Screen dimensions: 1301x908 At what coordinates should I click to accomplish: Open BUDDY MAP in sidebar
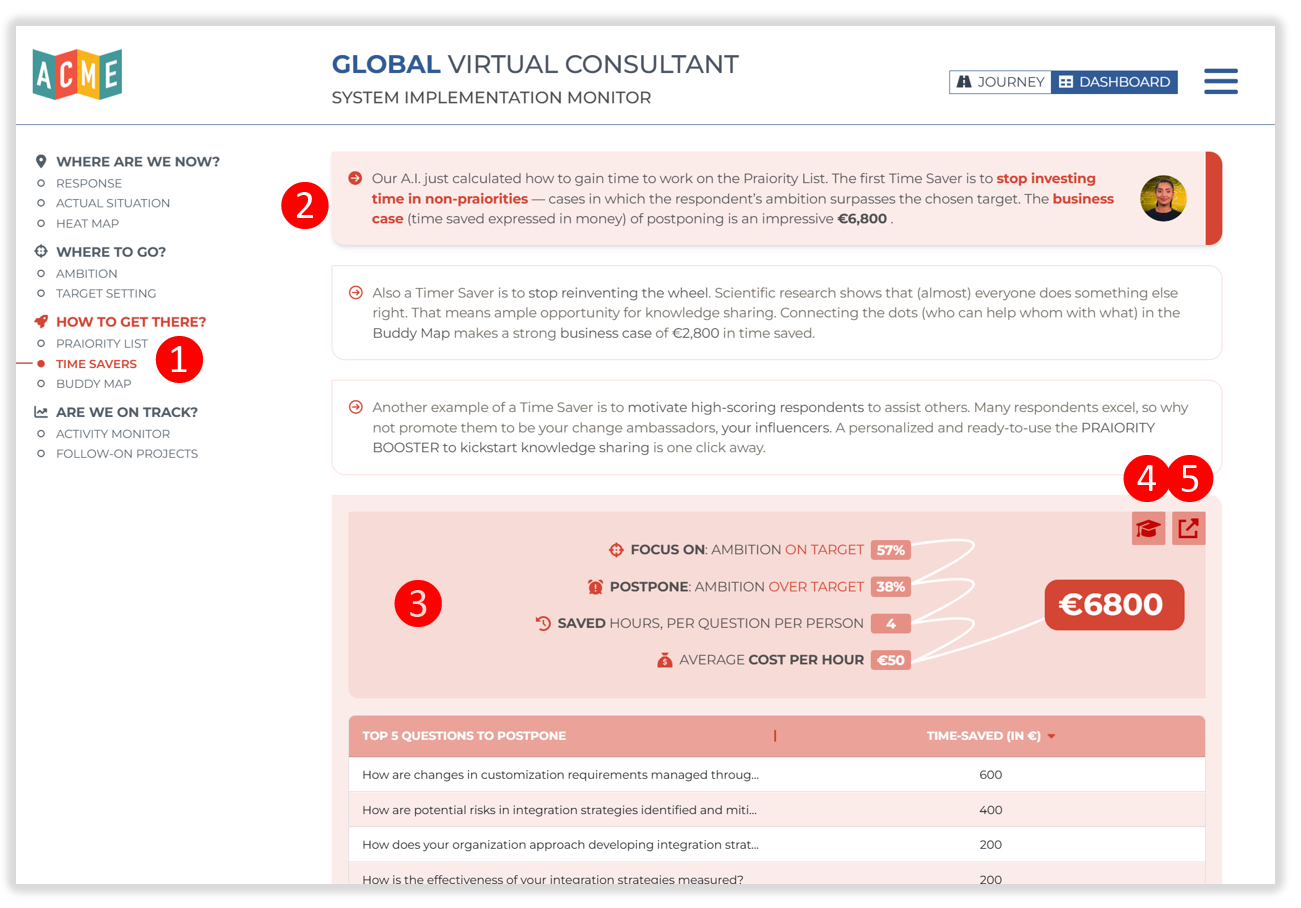[93, 384]
